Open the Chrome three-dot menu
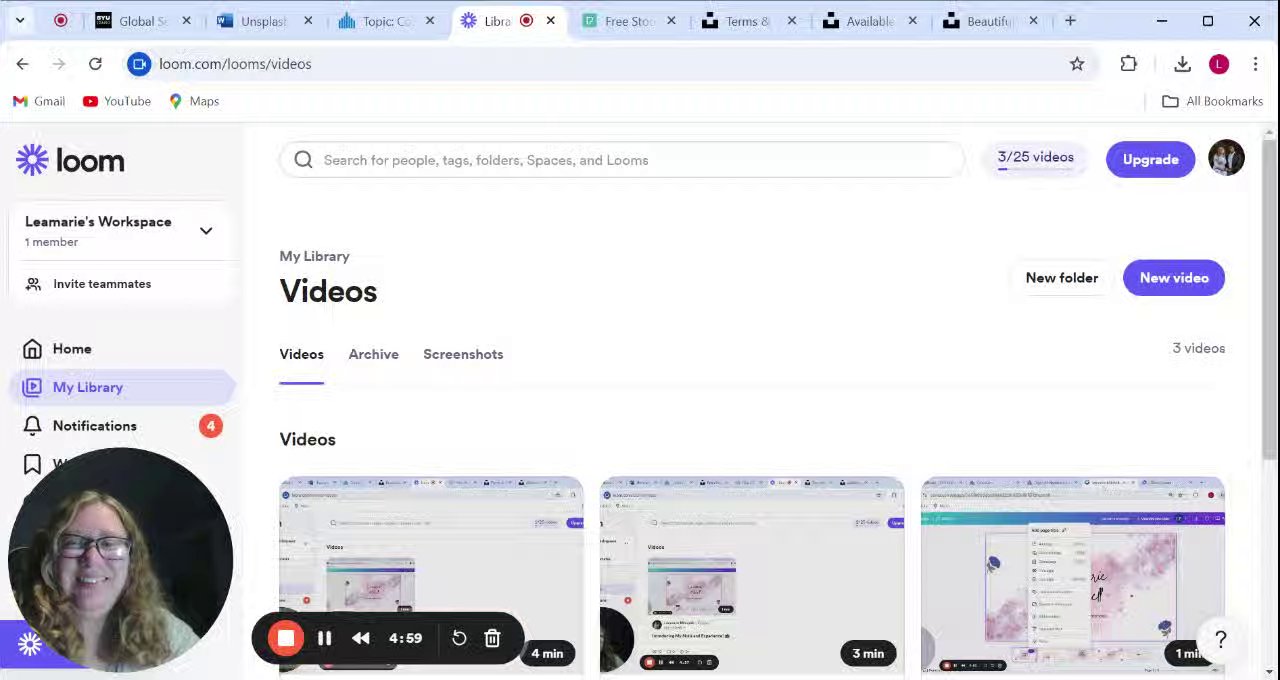The width and height of the screenshot is (1280, 680). 1255,64
